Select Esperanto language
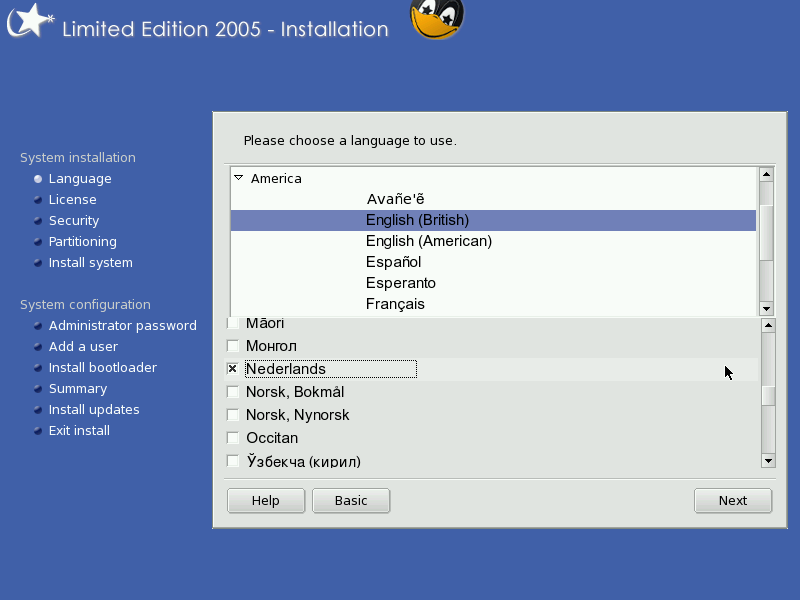800x600 pixels. [x=493, y=283]
